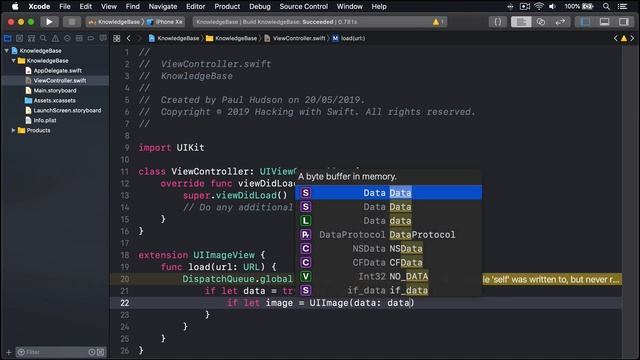Add new file with plus button
This screenshot has width=640, height=360.
[9, 352]
